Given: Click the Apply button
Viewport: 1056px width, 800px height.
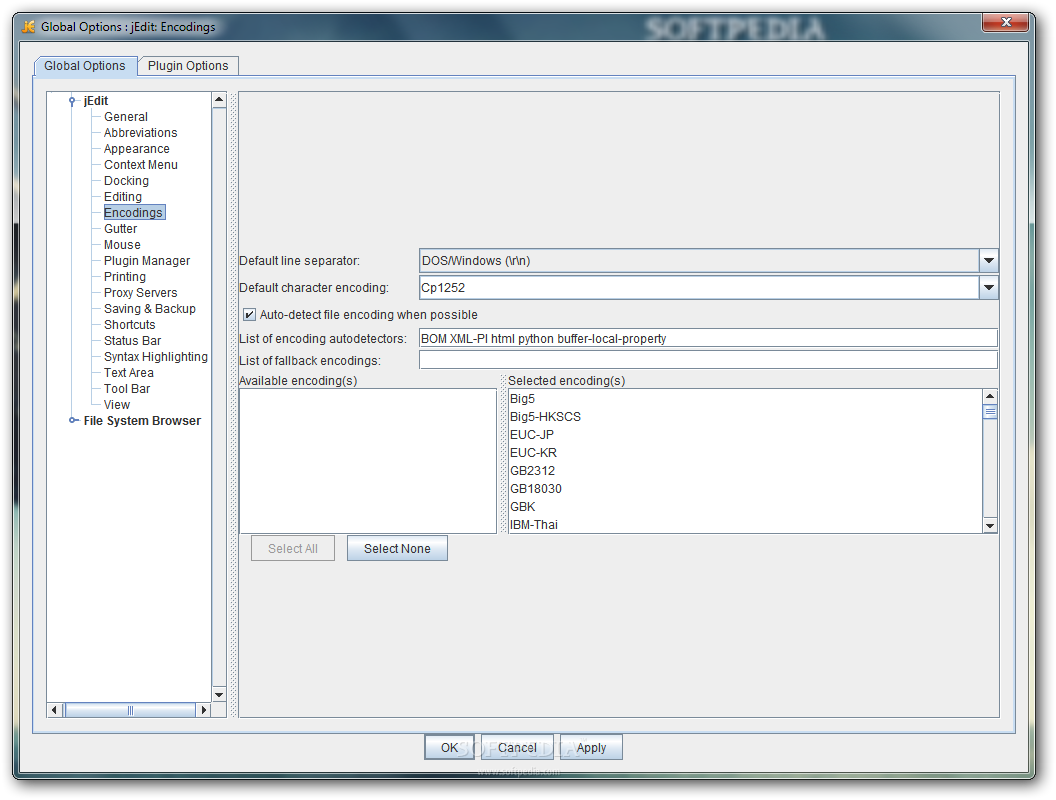Looking at the screenshot, I should coord(591,747).
